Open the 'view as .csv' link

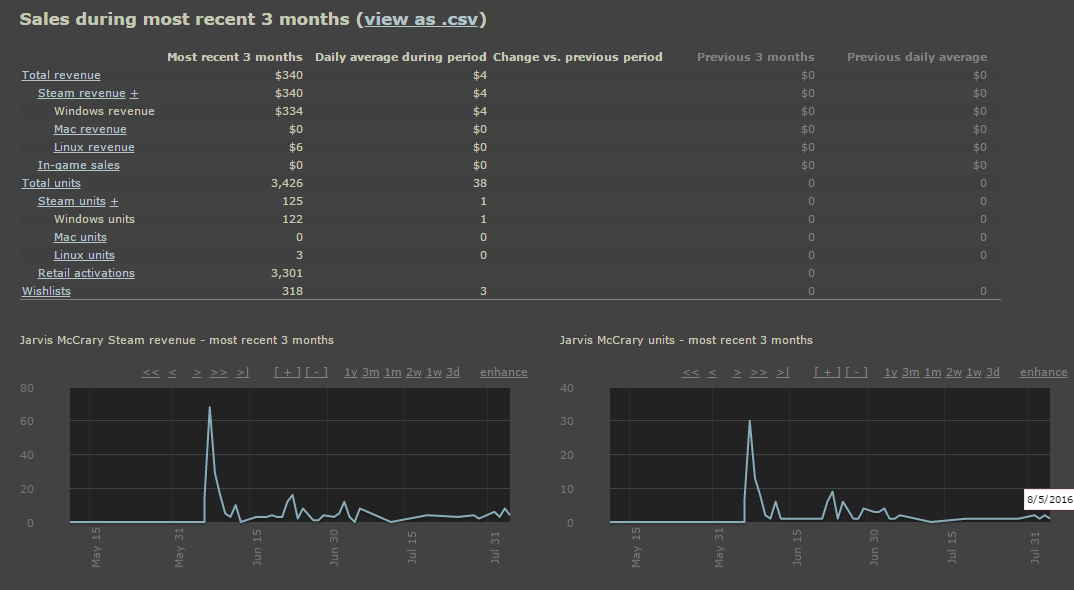(421, 19)
